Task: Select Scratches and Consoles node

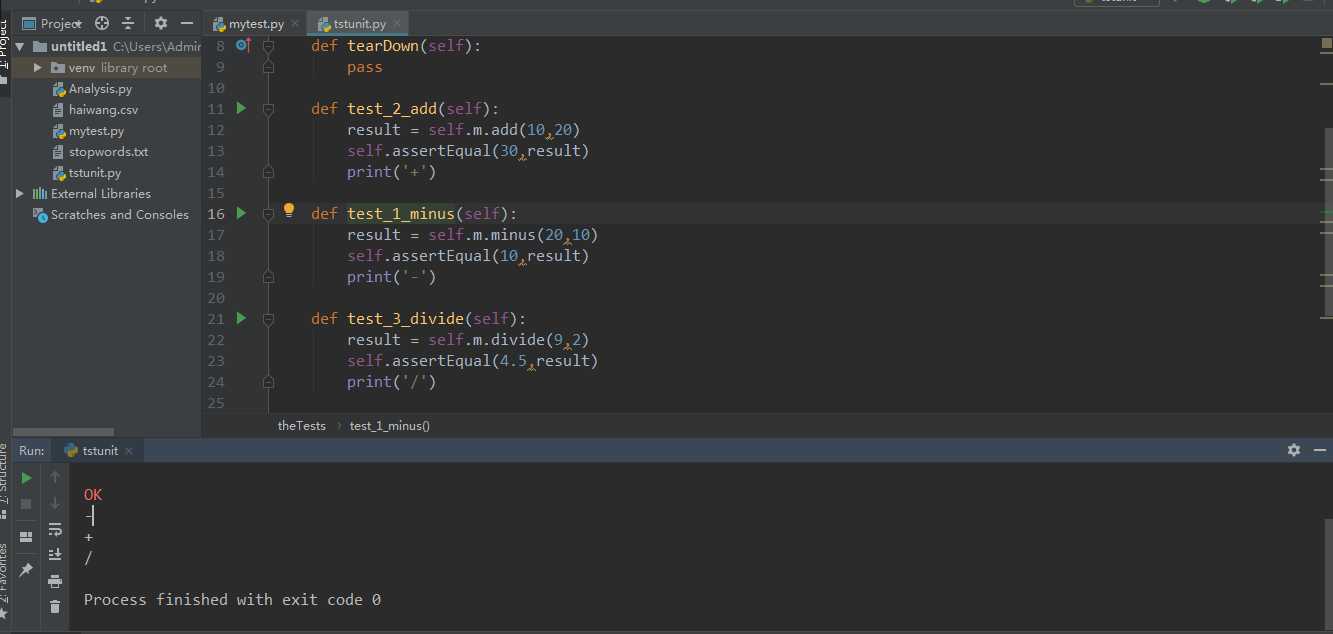Action: pos(119,215)
